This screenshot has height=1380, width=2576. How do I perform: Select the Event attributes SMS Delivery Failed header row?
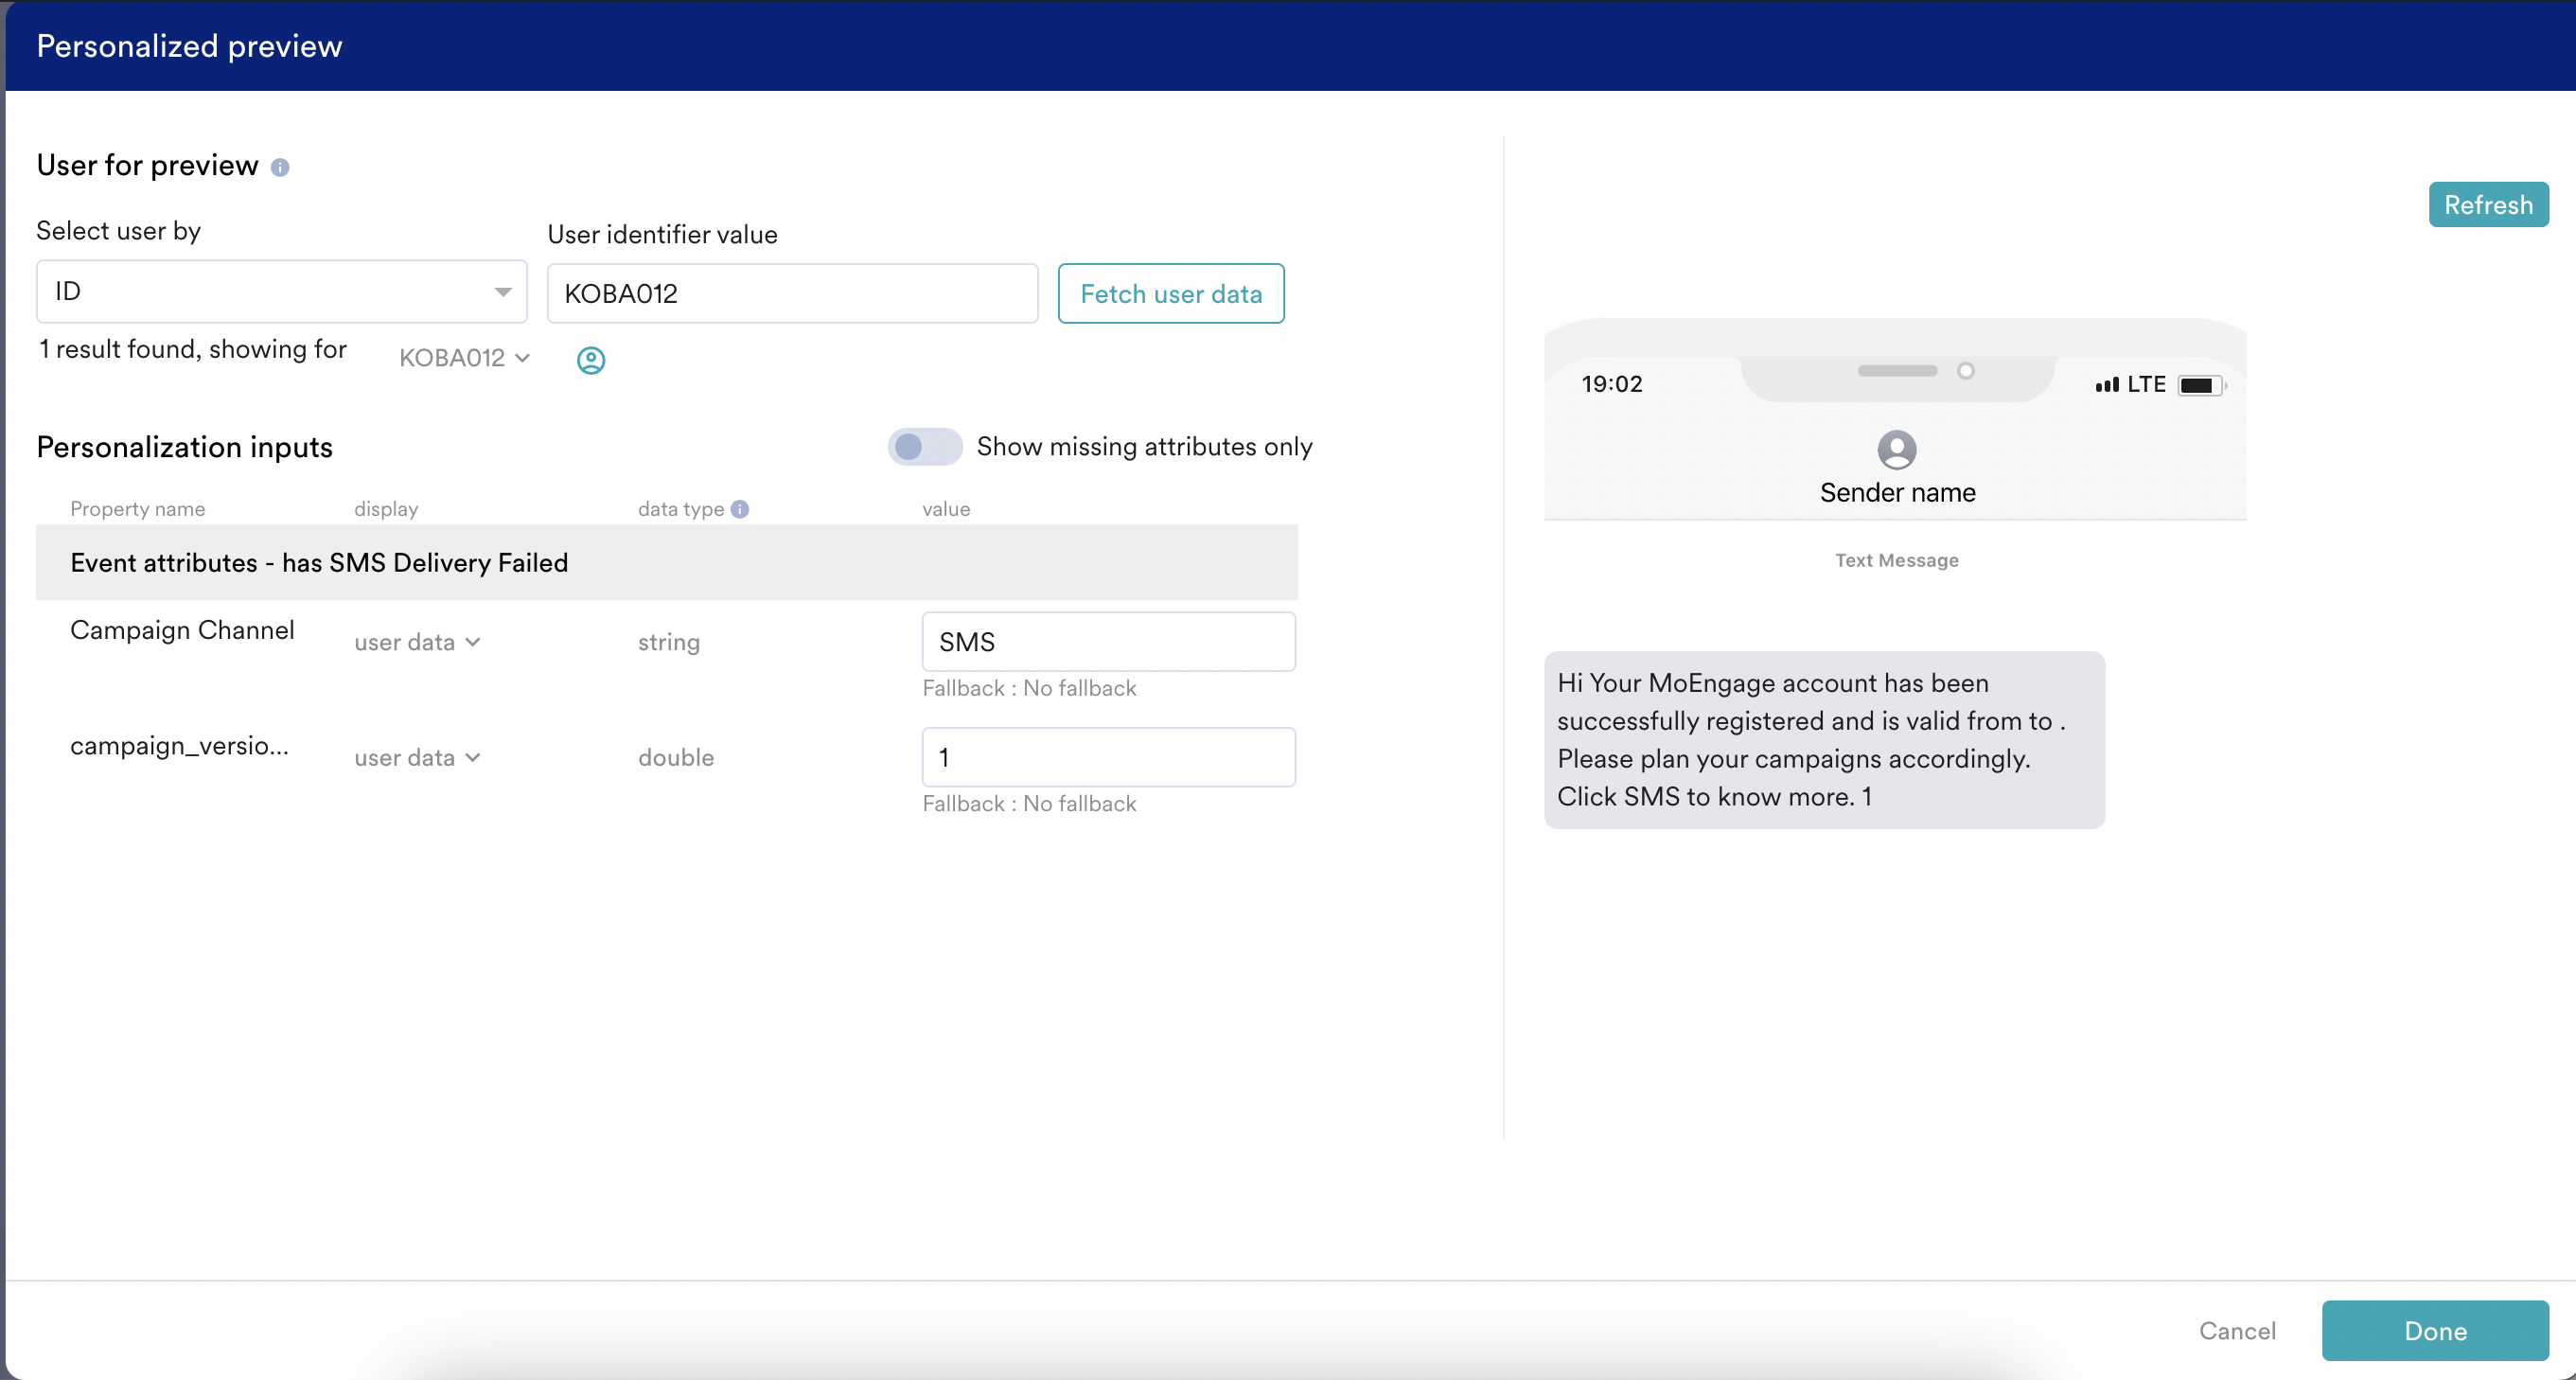[x=666, y=563]
